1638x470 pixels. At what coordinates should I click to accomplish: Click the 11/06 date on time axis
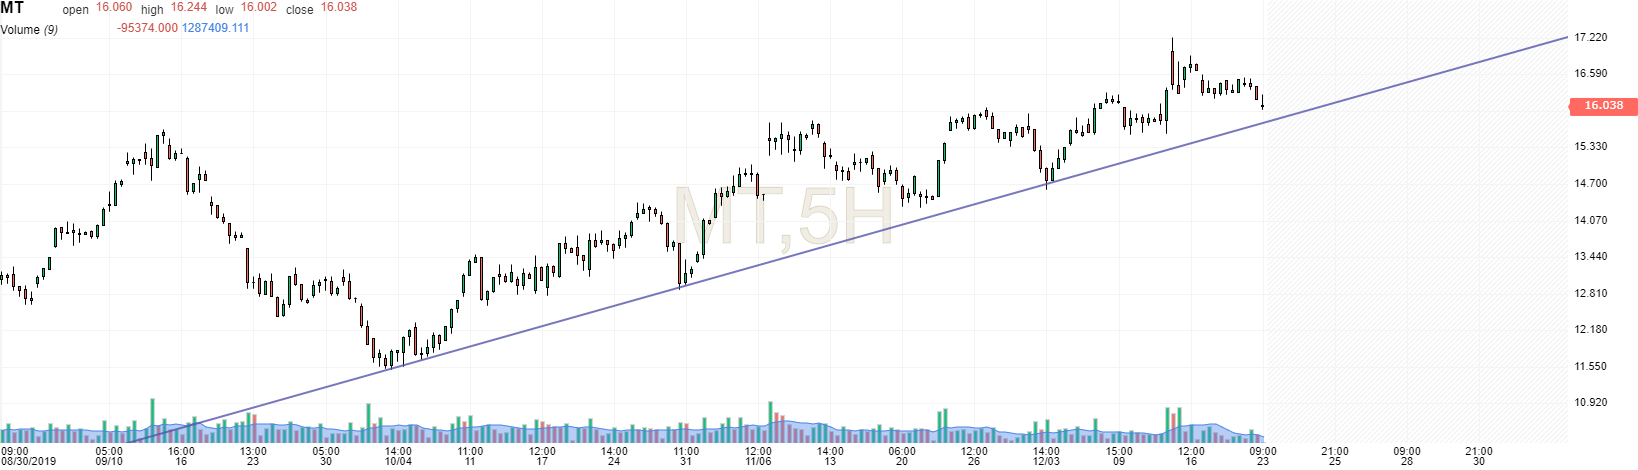758,461
